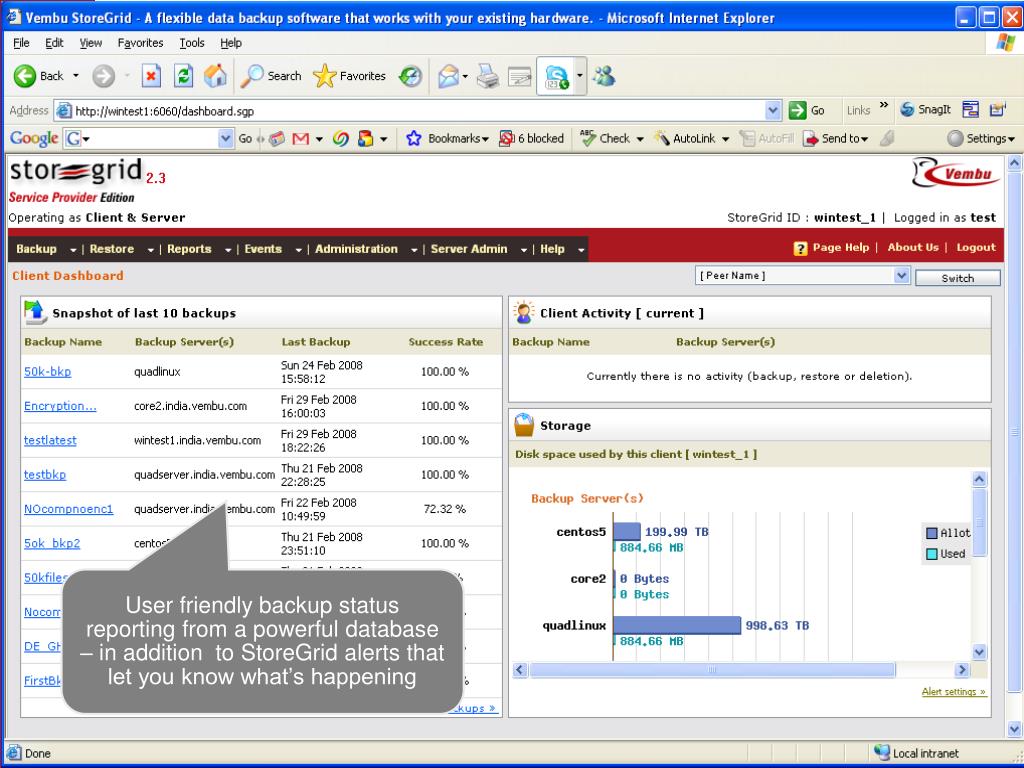Open the Tools menu

(x=192, y=43)
